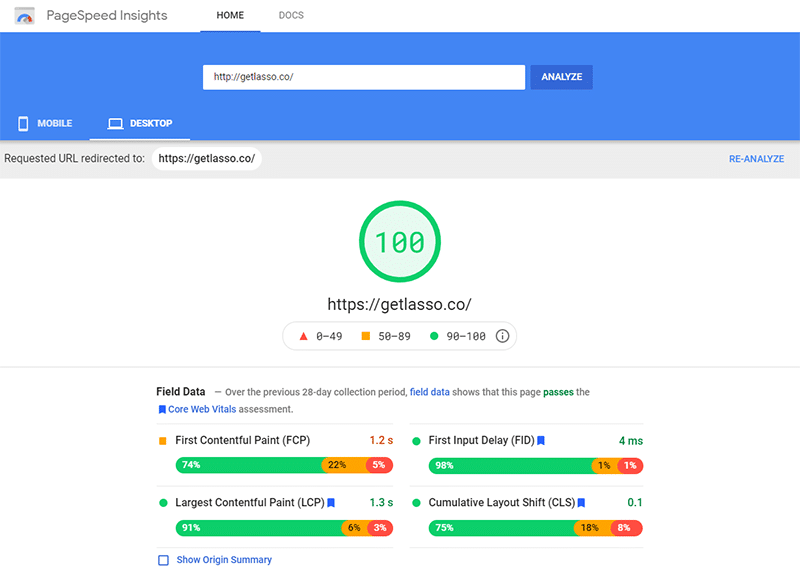Click the Show Origin Summary label

point(224,560)
